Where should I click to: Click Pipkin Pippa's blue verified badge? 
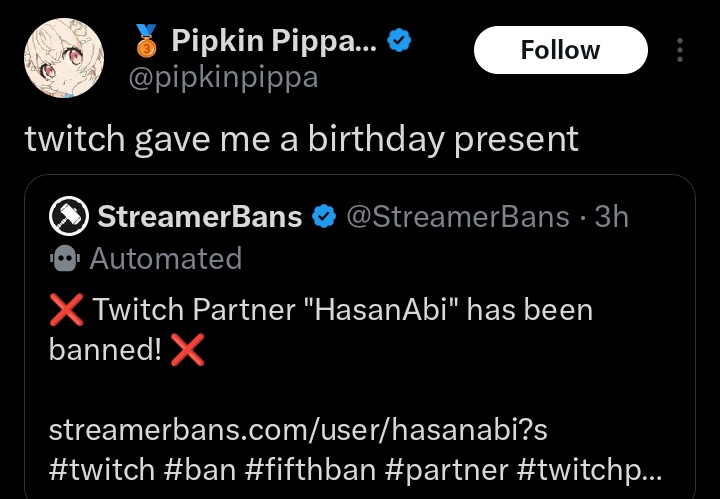click(x=400, y=42)
